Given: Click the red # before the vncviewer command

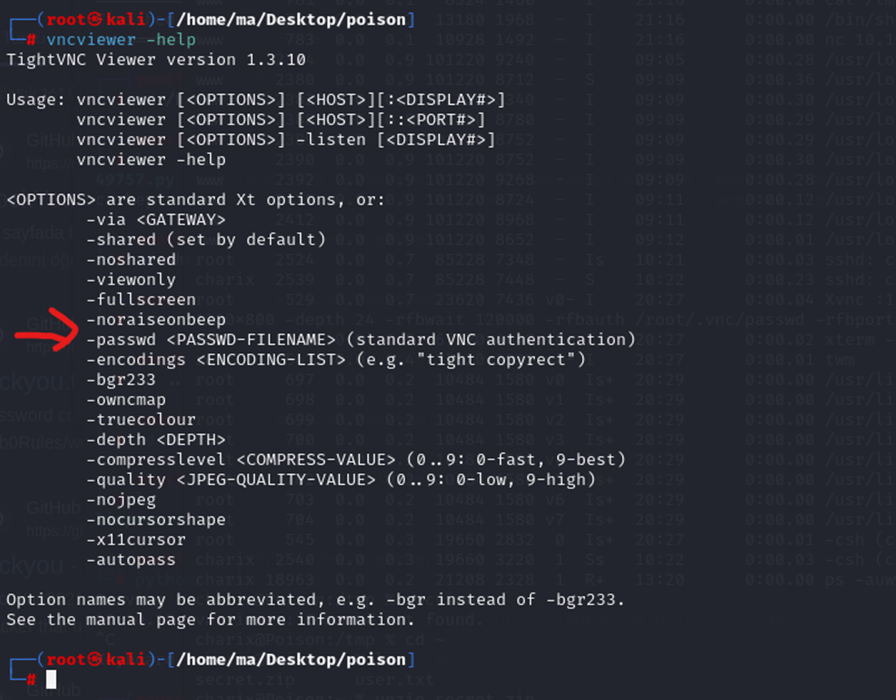Looking at the screenshot, I should pos(32,40).
